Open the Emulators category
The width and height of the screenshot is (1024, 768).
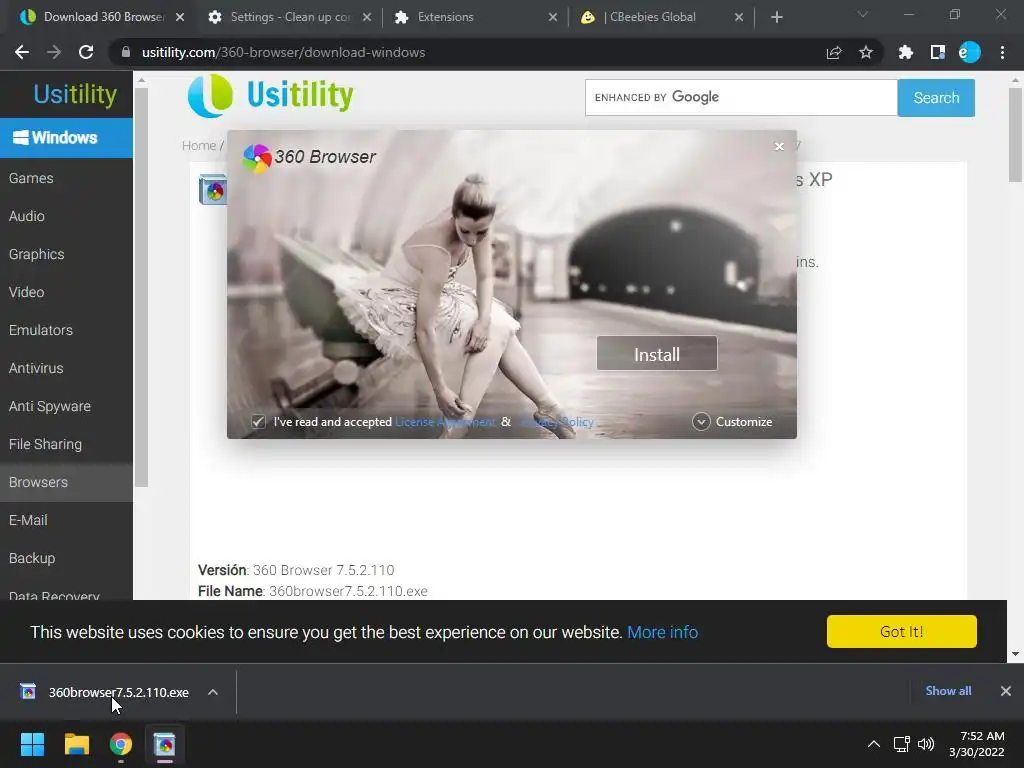pos(66,330)
